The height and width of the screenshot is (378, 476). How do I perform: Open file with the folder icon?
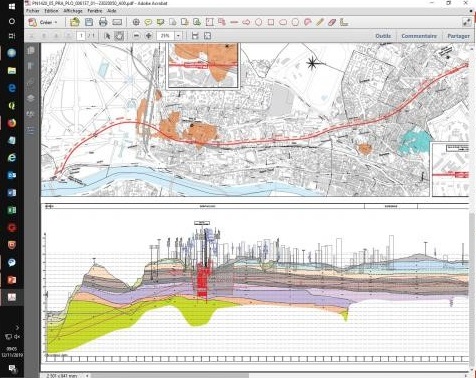point(75,22)
